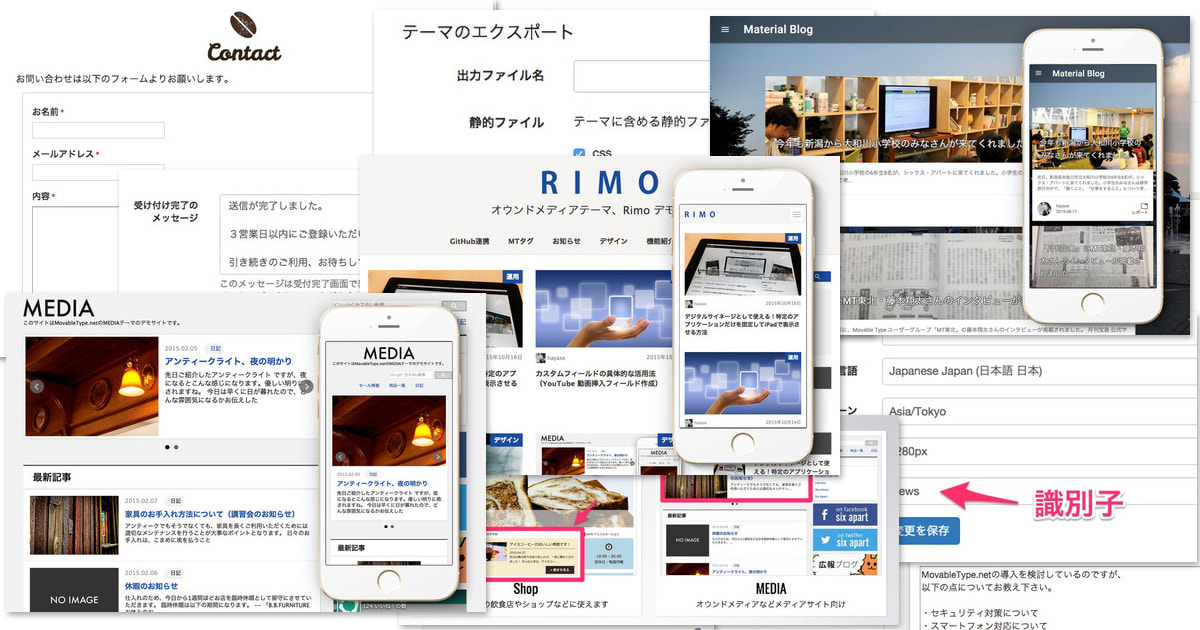Open MTタグ menu item on RIMO site
Viewport: 1200px width, 630px height.
coord(520,241)
